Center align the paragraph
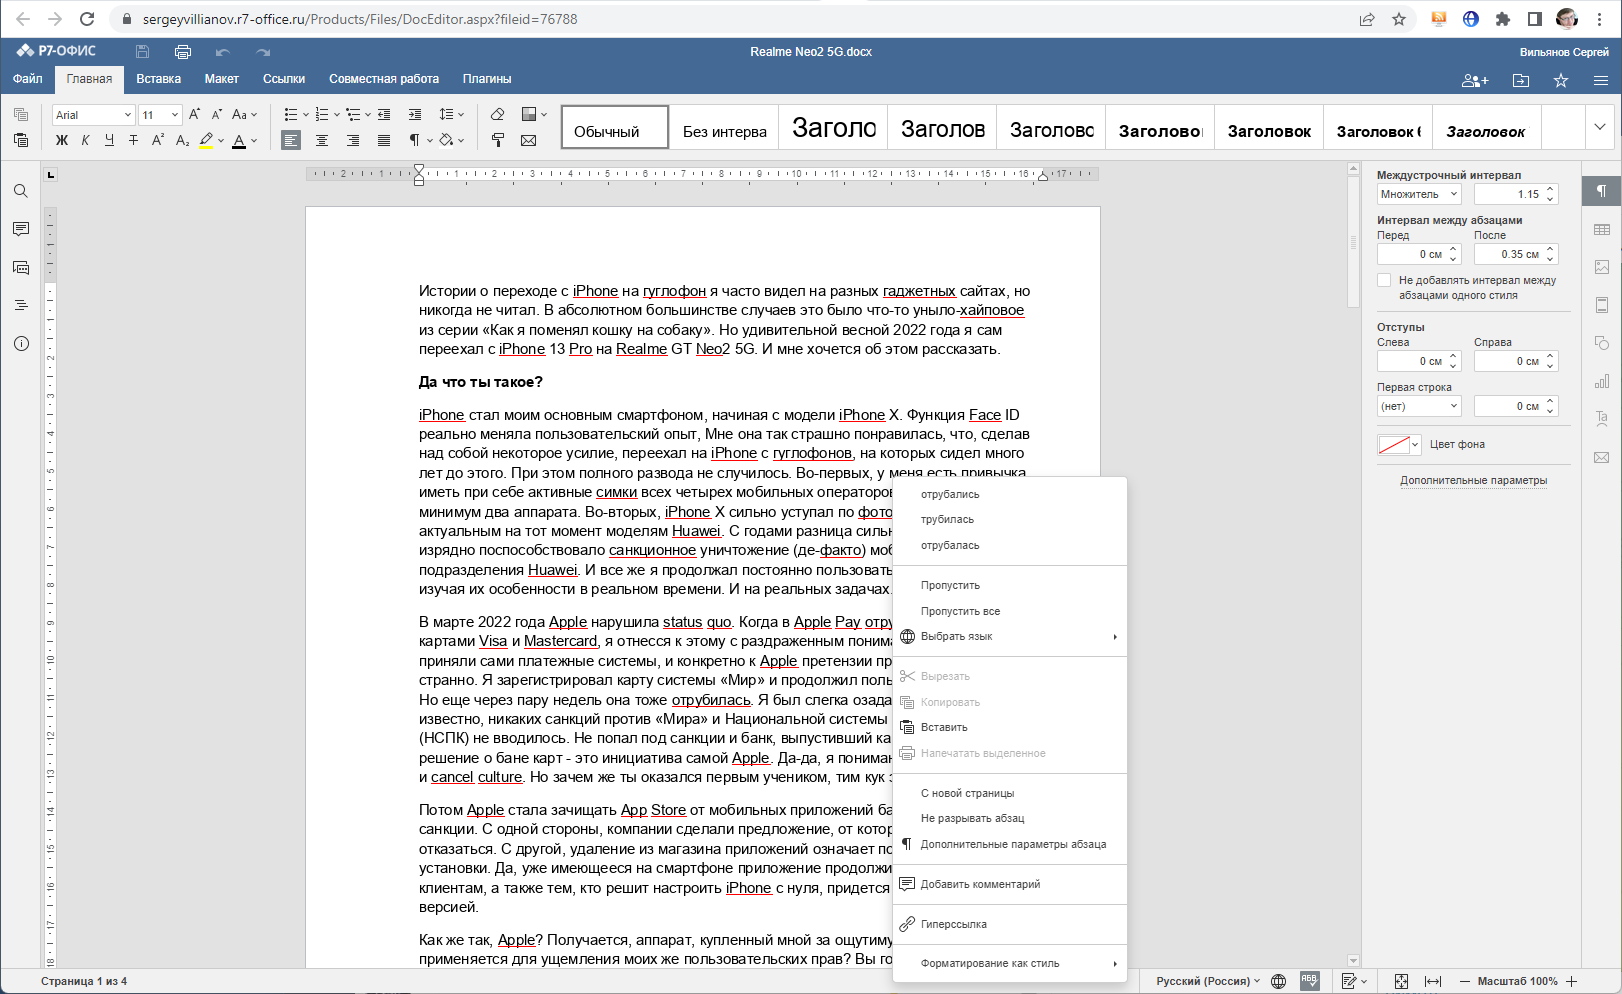The width and height of the screenshot is (1622, 994). coord(322,141)
